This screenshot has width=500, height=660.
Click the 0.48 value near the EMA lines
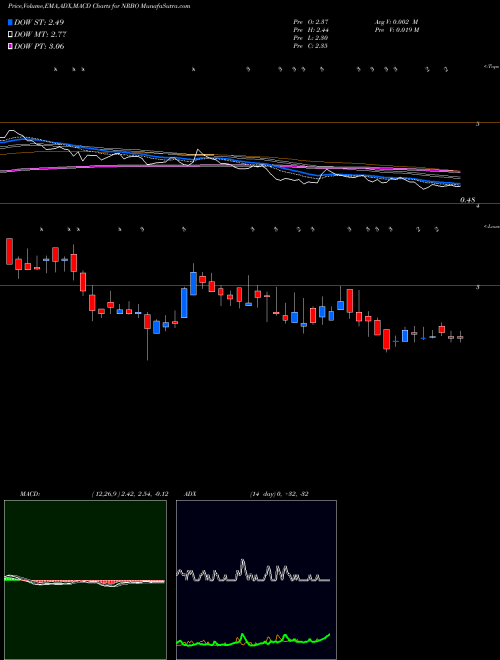468,201
